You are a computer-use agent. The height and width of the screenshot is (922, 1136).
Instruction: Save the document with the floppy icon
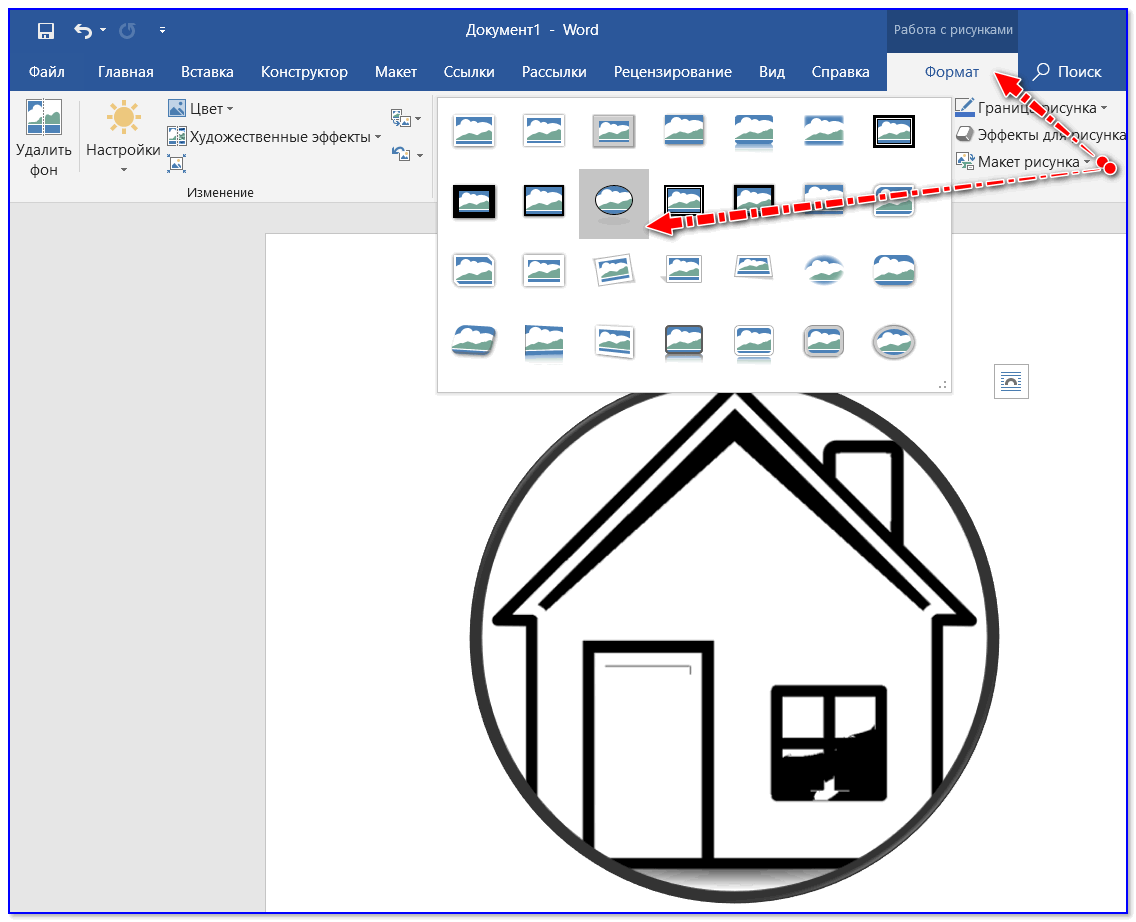[x=46, y=30]
